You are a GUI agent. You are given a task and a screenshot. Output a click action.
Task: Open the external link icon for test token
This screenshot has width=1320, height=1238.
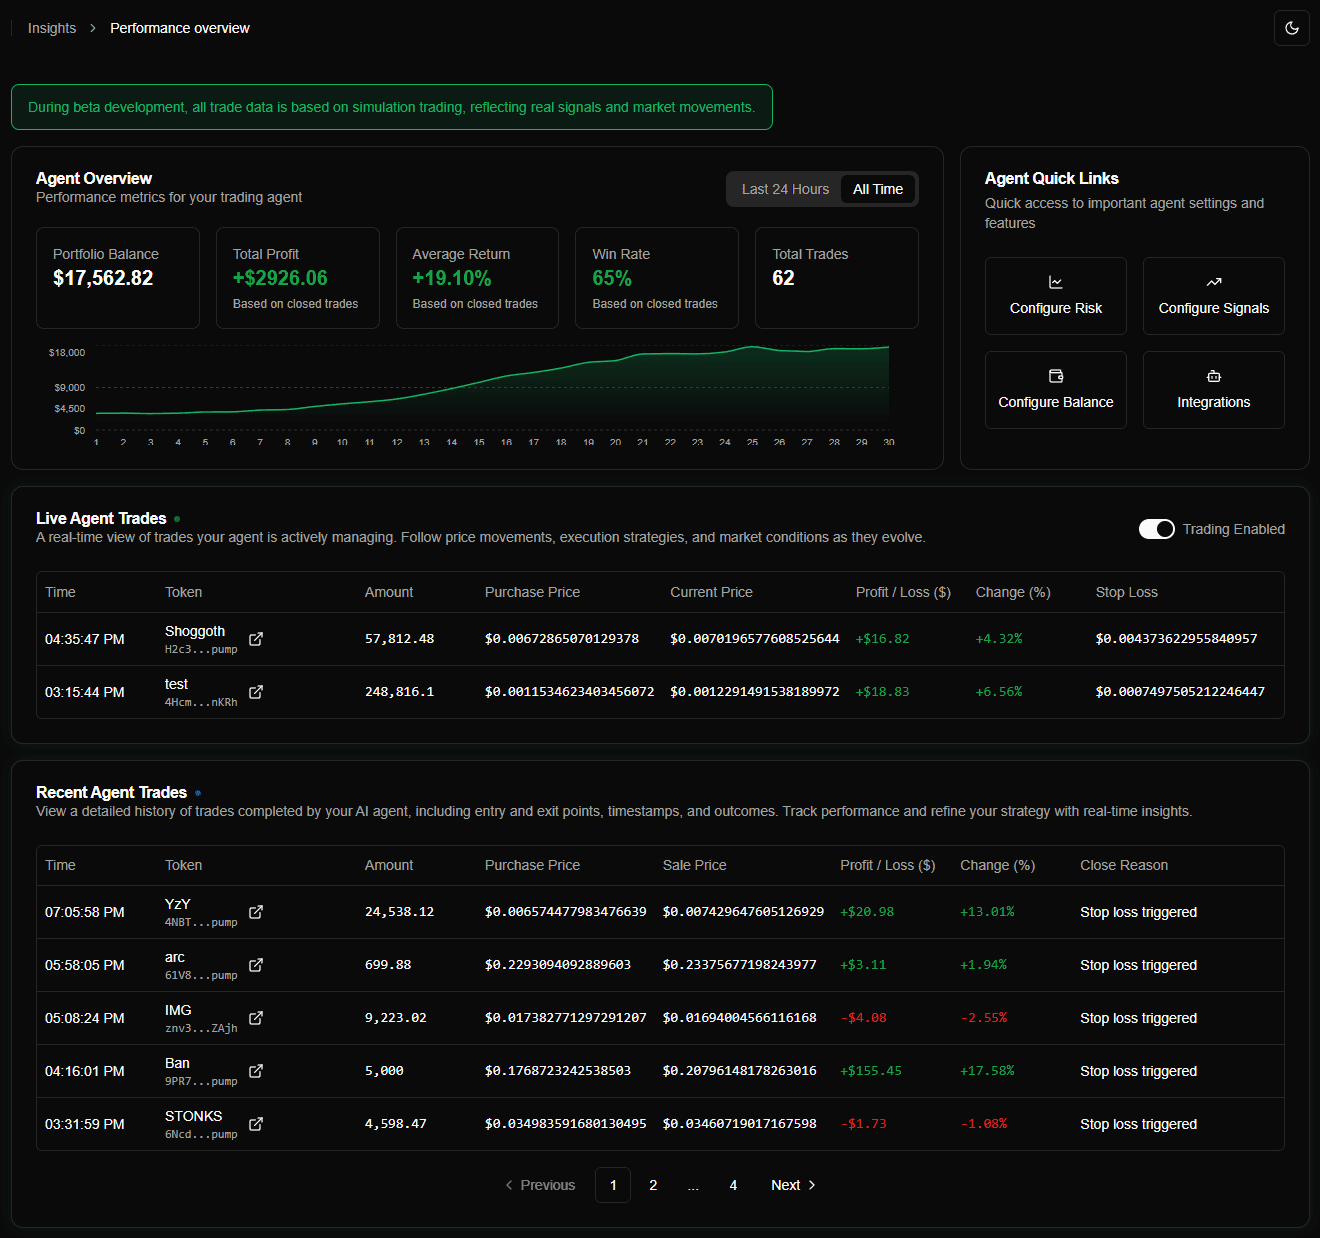tap(256, 692)
